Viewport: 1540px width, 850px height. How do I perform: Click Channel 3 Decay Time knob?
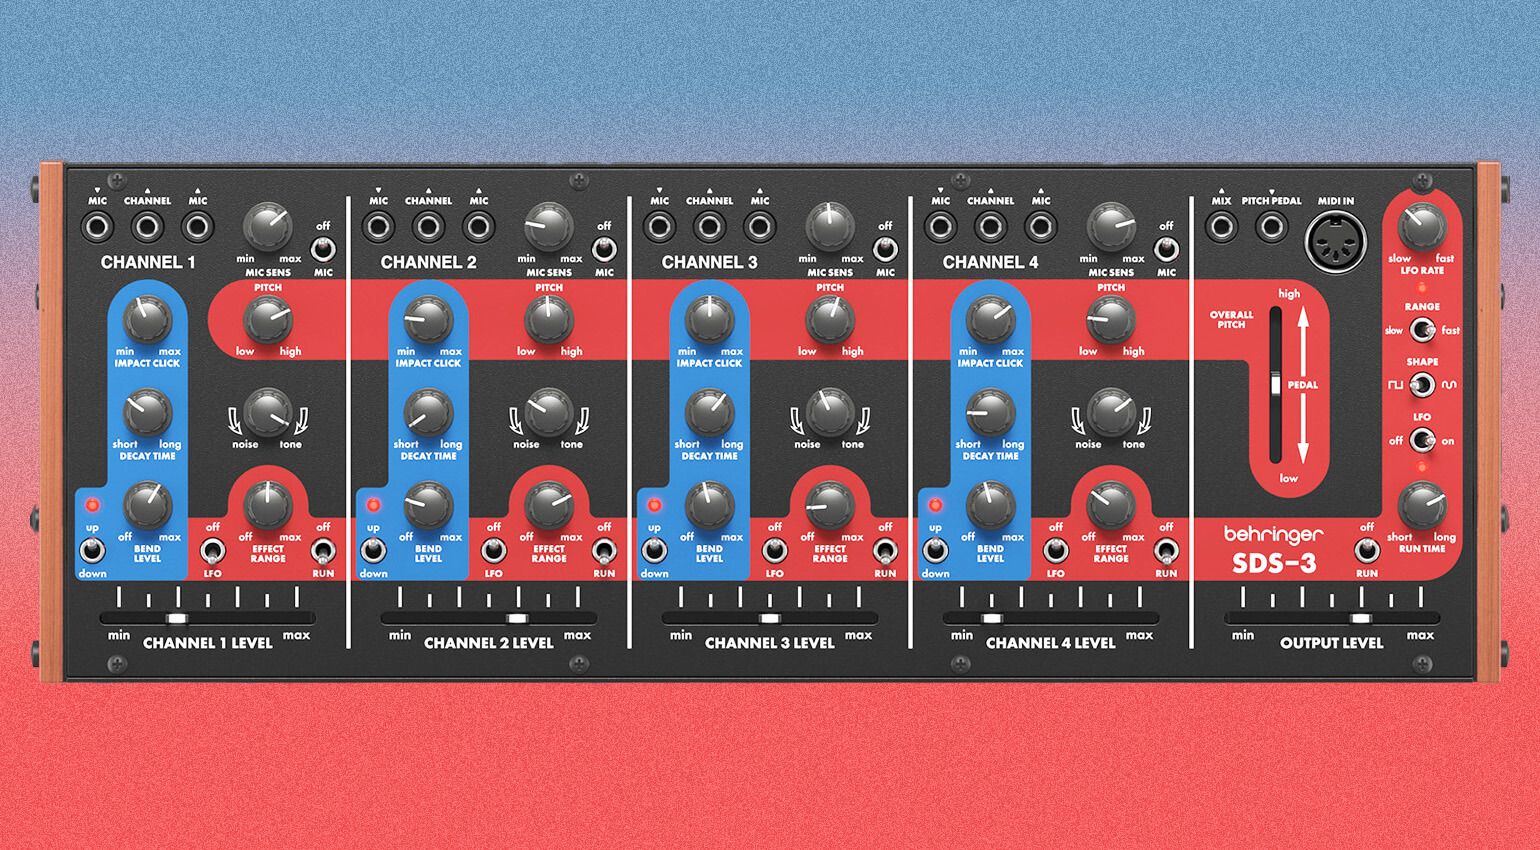[709, 412]
